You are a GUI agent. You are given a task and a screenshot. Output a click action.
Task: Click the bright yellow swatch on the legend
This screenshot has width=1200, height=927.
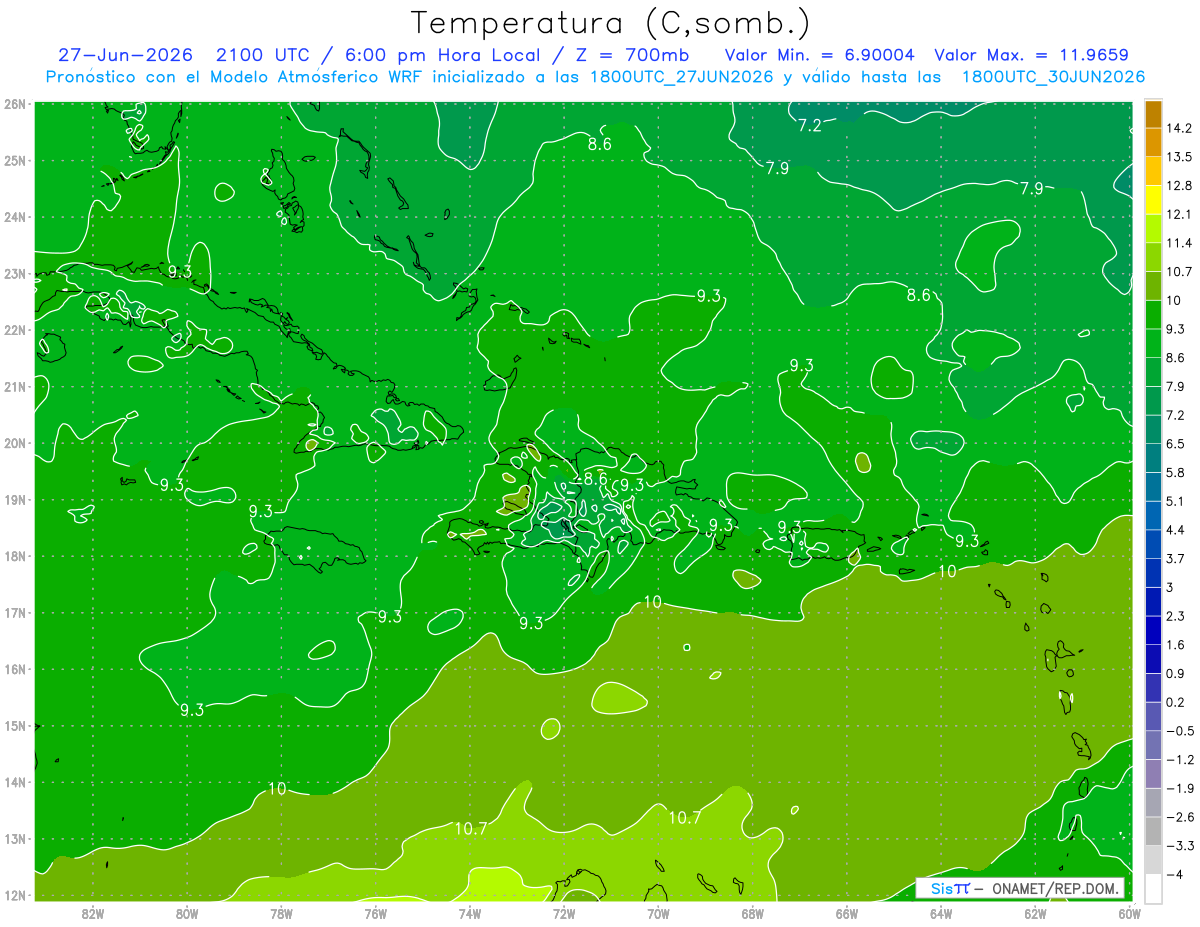(1153, 200)
